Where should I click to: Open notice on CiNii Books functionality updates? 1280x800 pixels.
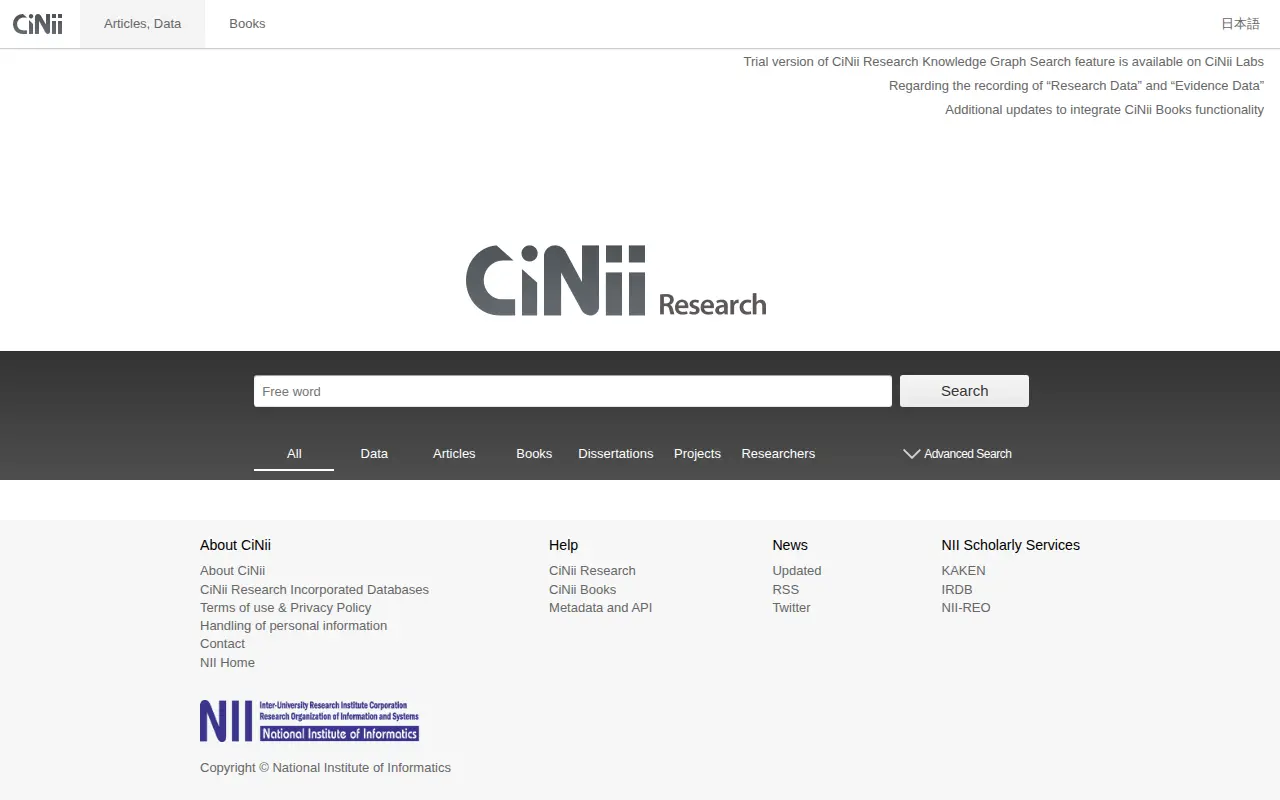[x=1104, y=110]
